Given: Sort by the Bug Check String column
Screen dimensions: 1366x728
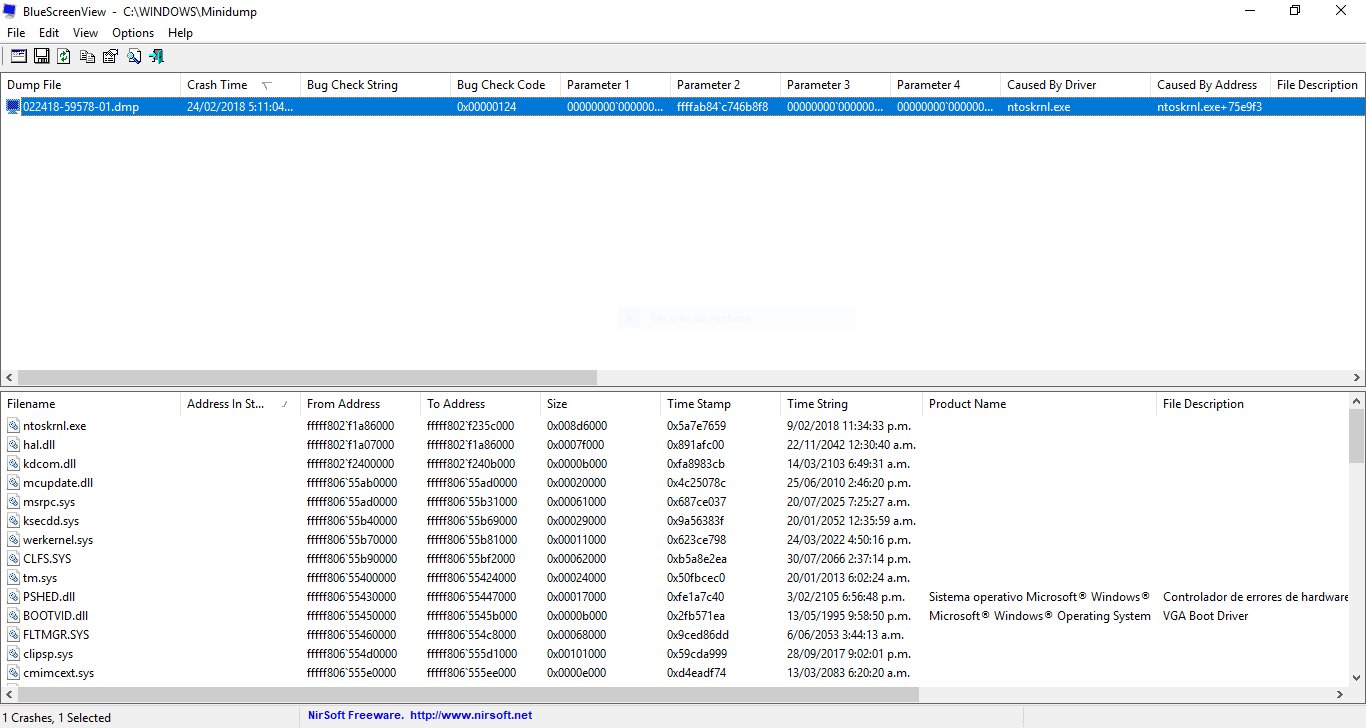Looking at the screenshot, I should [375, 85].
